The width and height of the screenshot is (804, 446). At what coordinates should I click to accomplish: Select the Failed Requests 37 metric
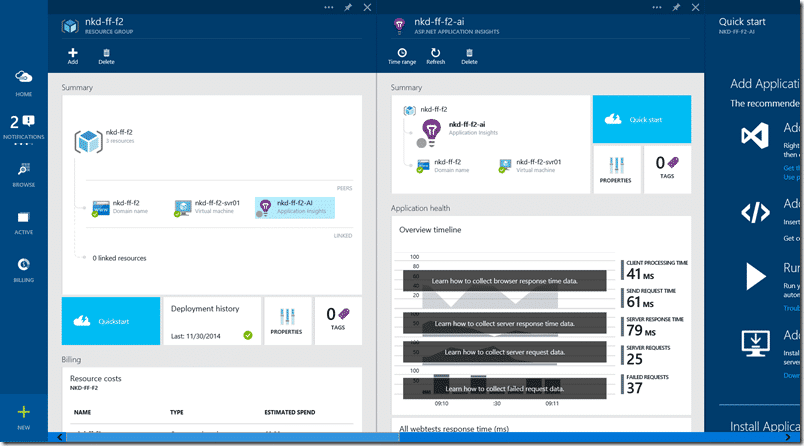645,384
